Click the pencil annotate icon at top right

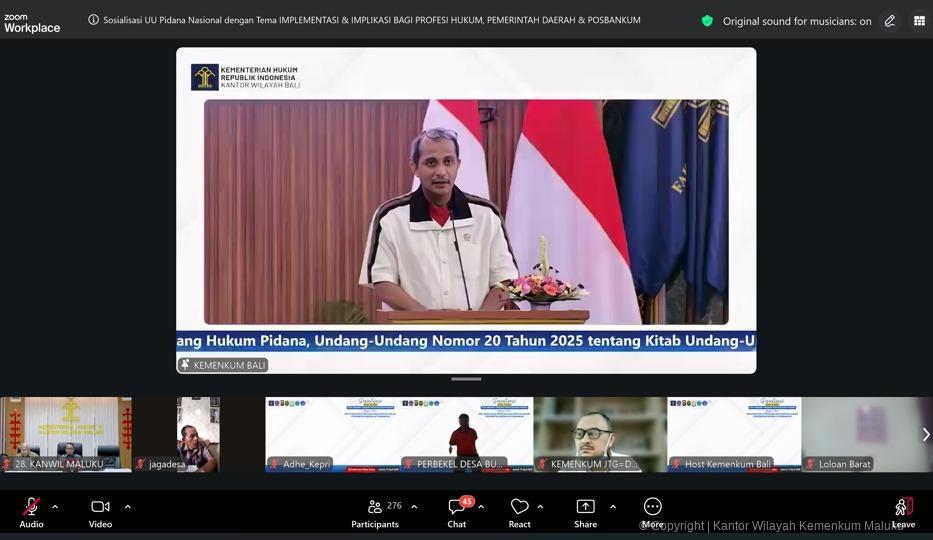pos(889,21)
